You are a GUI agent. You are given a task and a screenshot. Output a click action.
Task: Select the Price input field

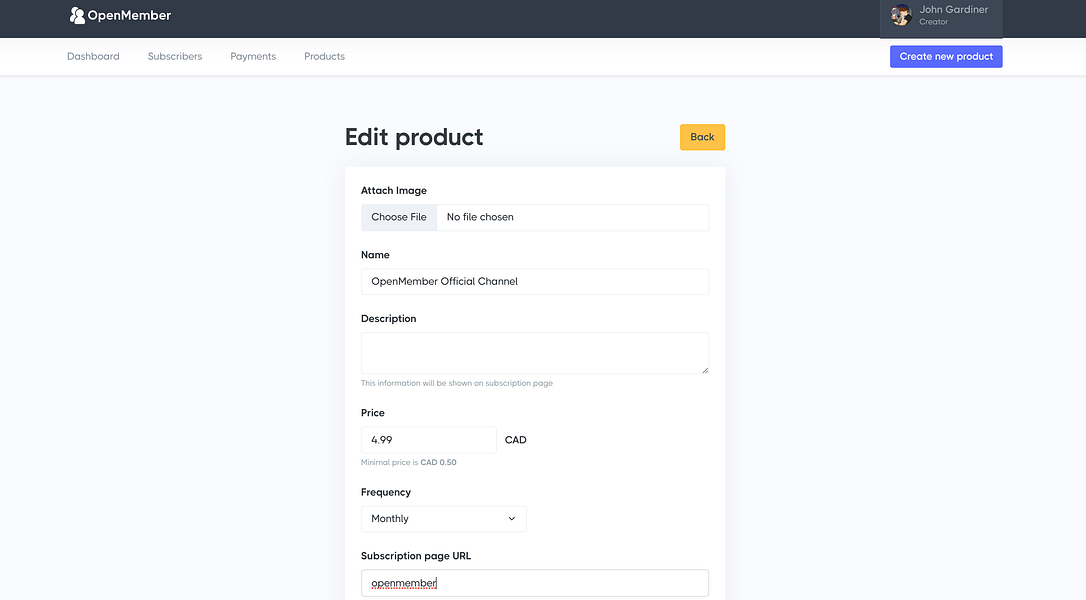click(x=429, y=440)
